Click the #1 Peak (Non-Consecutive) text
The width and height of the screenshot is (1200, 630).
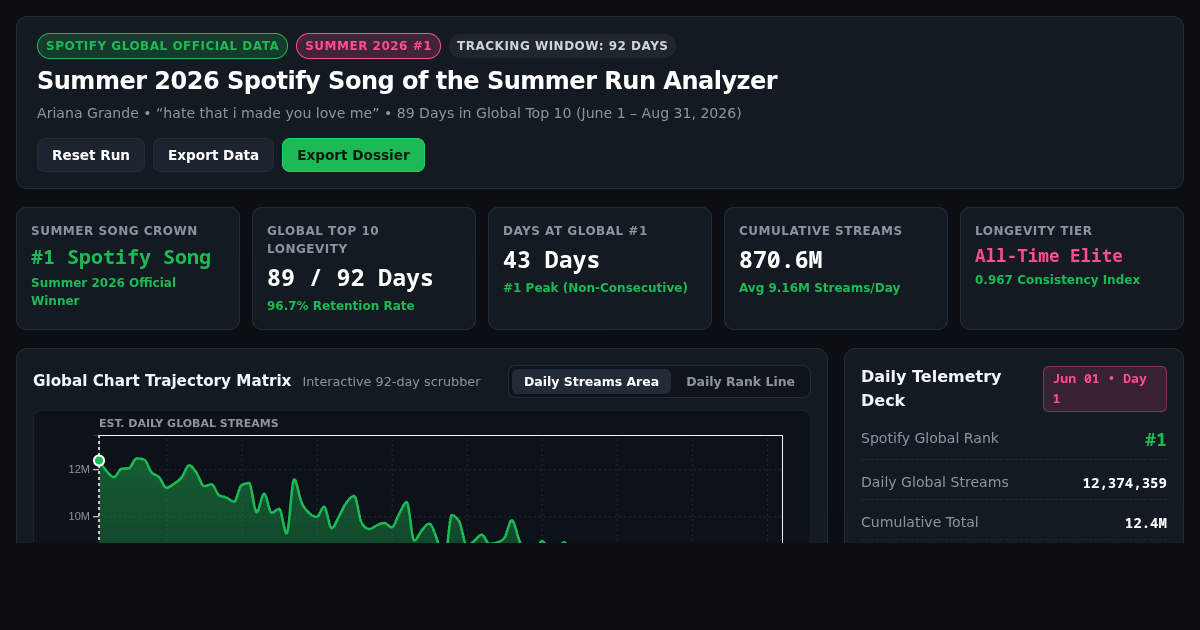595,288
